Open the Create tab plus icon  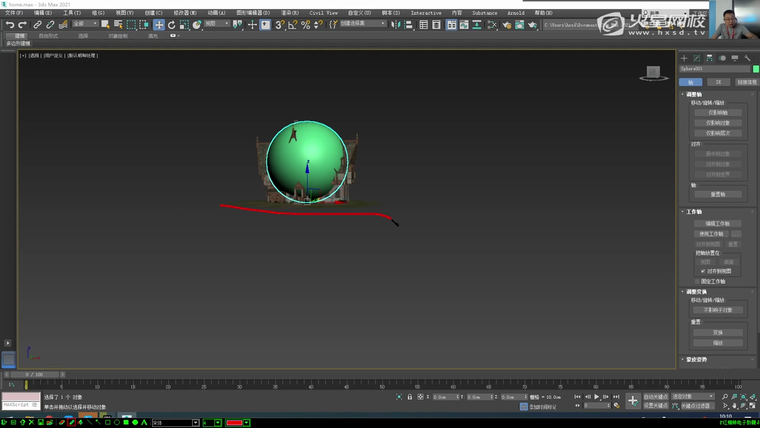[684, 58]
